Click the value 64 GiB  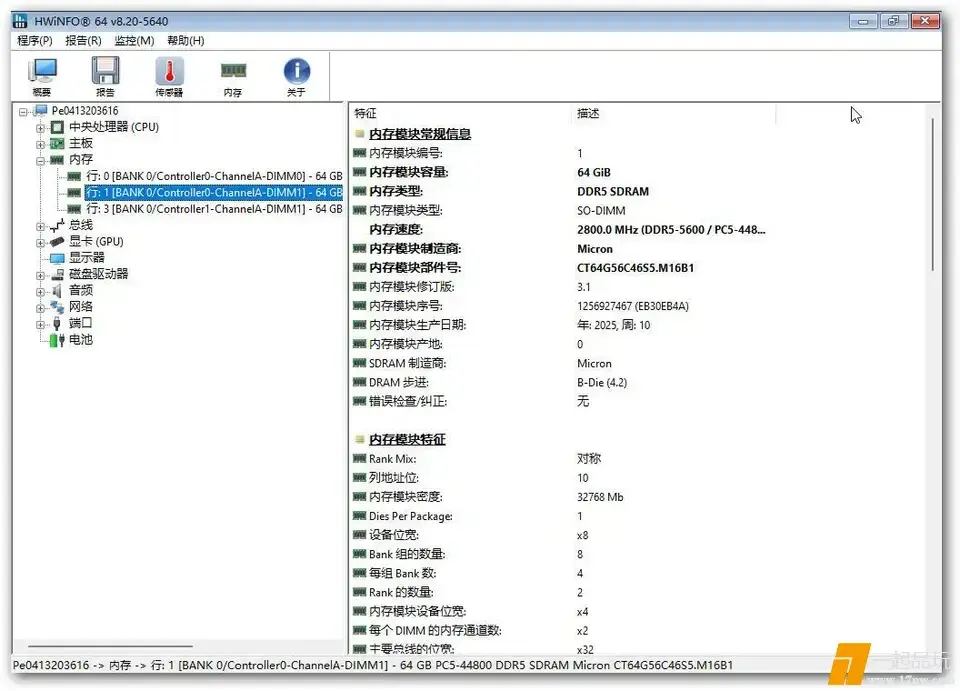(x=593, y=173)
